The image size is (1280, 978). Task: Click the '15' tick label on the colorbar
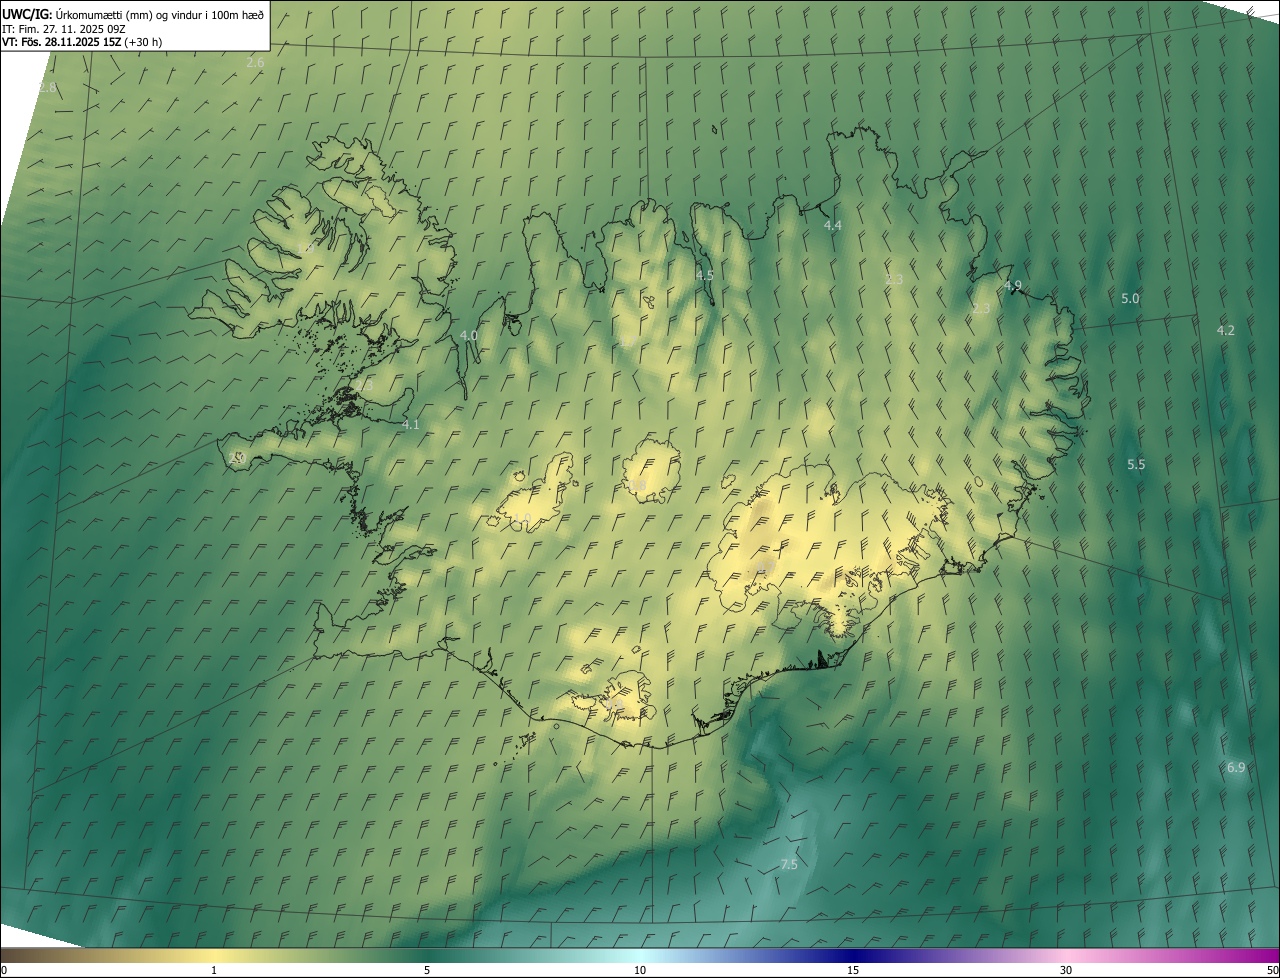[x=853, y=971]
